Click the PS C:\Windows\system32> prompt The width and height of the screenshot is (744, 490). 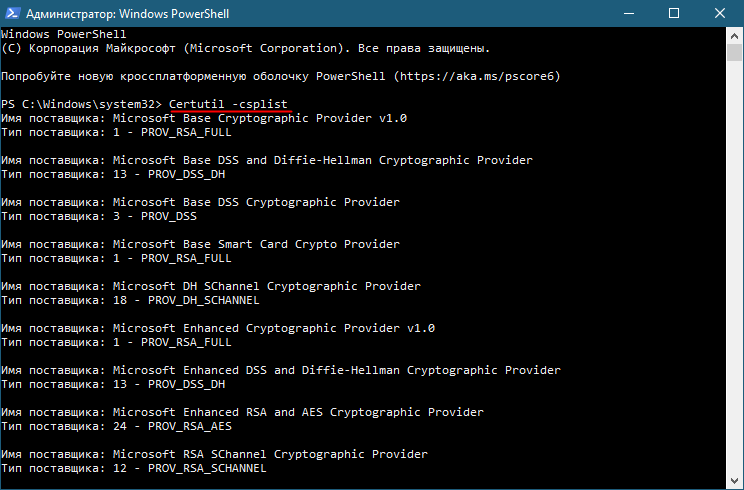coord(81,104)
